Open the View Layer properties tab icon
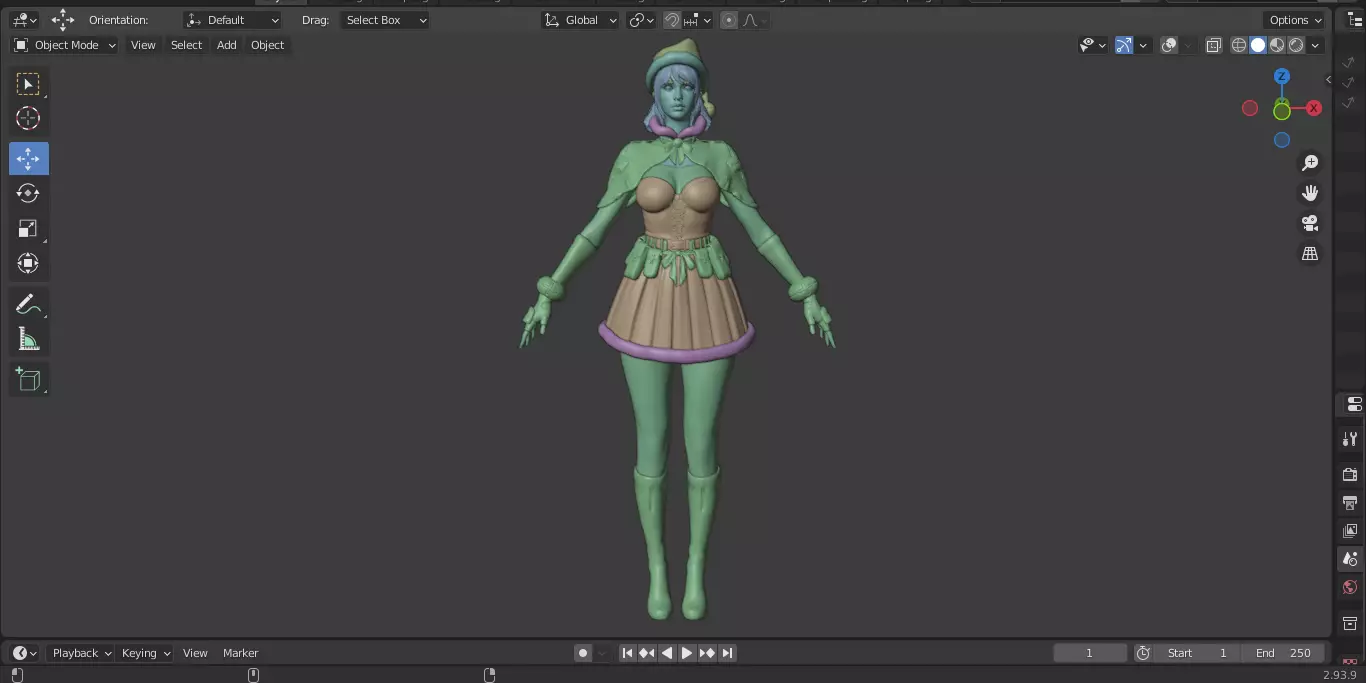1366x683 pixels. click(x=1350, y=530)
